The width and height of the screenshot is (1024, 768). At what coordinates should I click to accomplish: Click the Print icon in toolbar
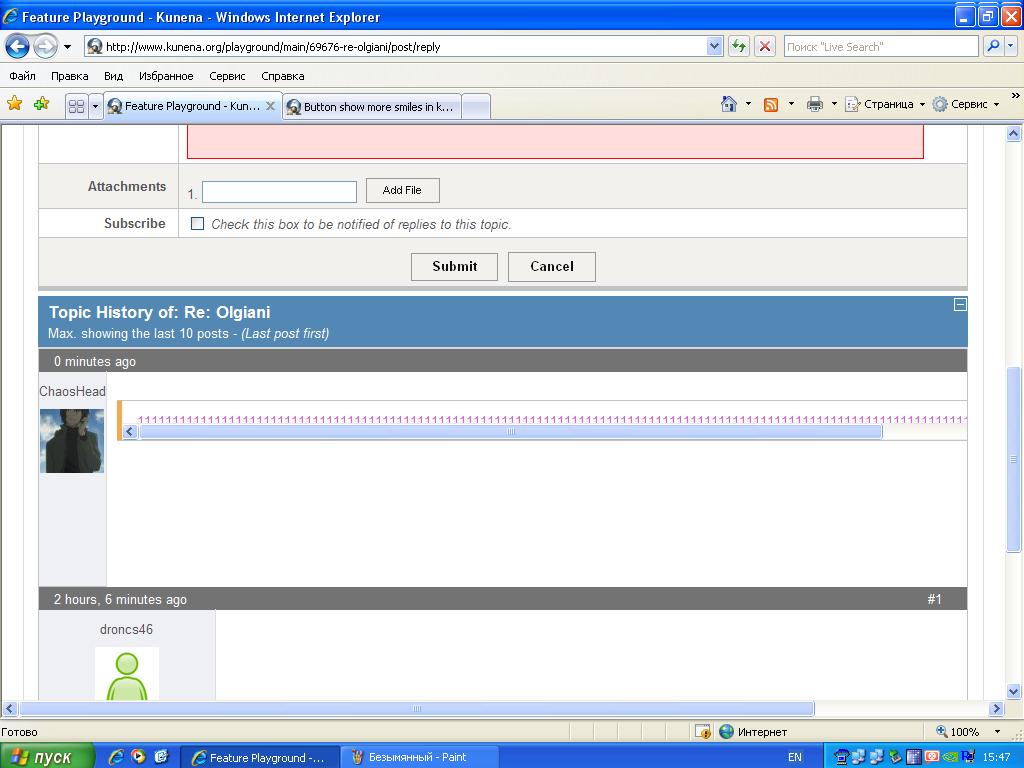point(815,104)
